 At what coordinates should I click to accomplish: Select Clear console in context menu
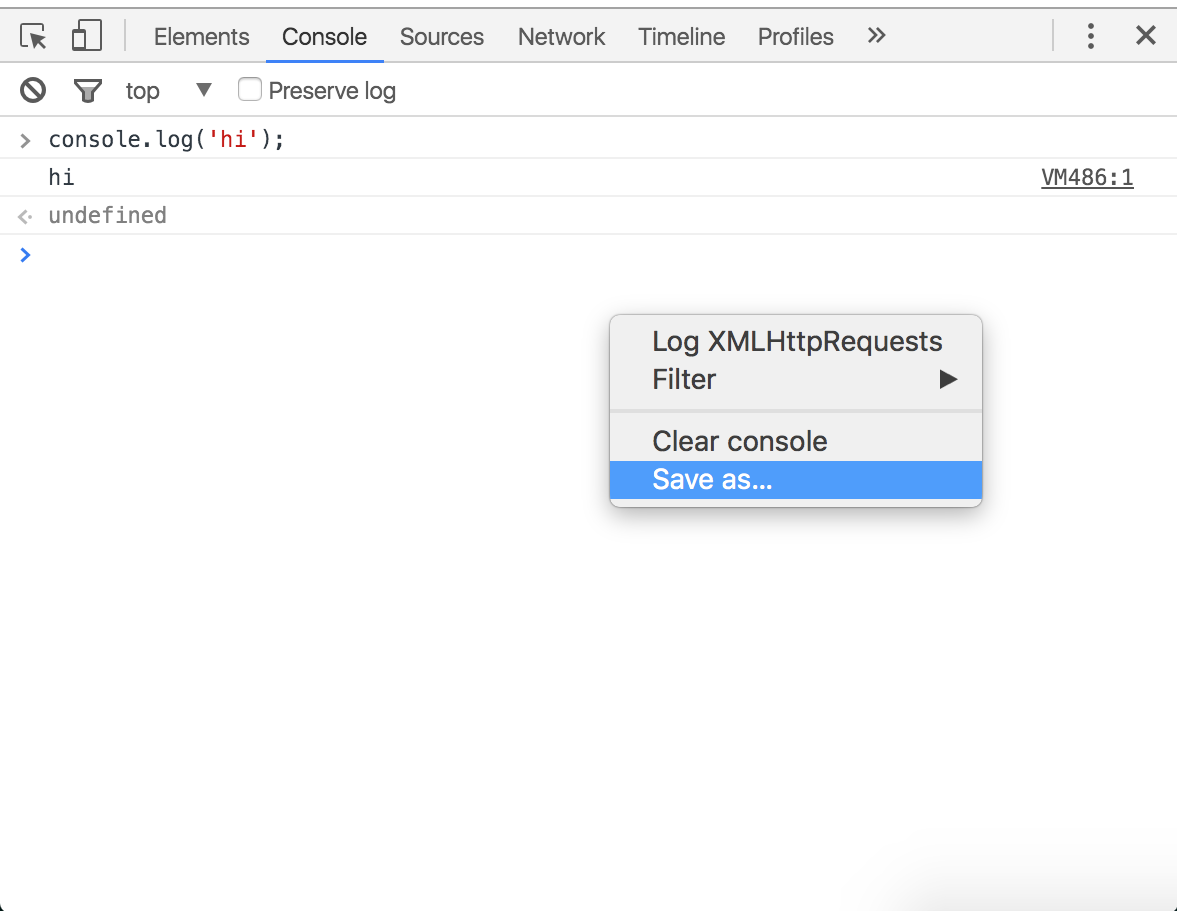pyautogui.click(x=739, y=441)
